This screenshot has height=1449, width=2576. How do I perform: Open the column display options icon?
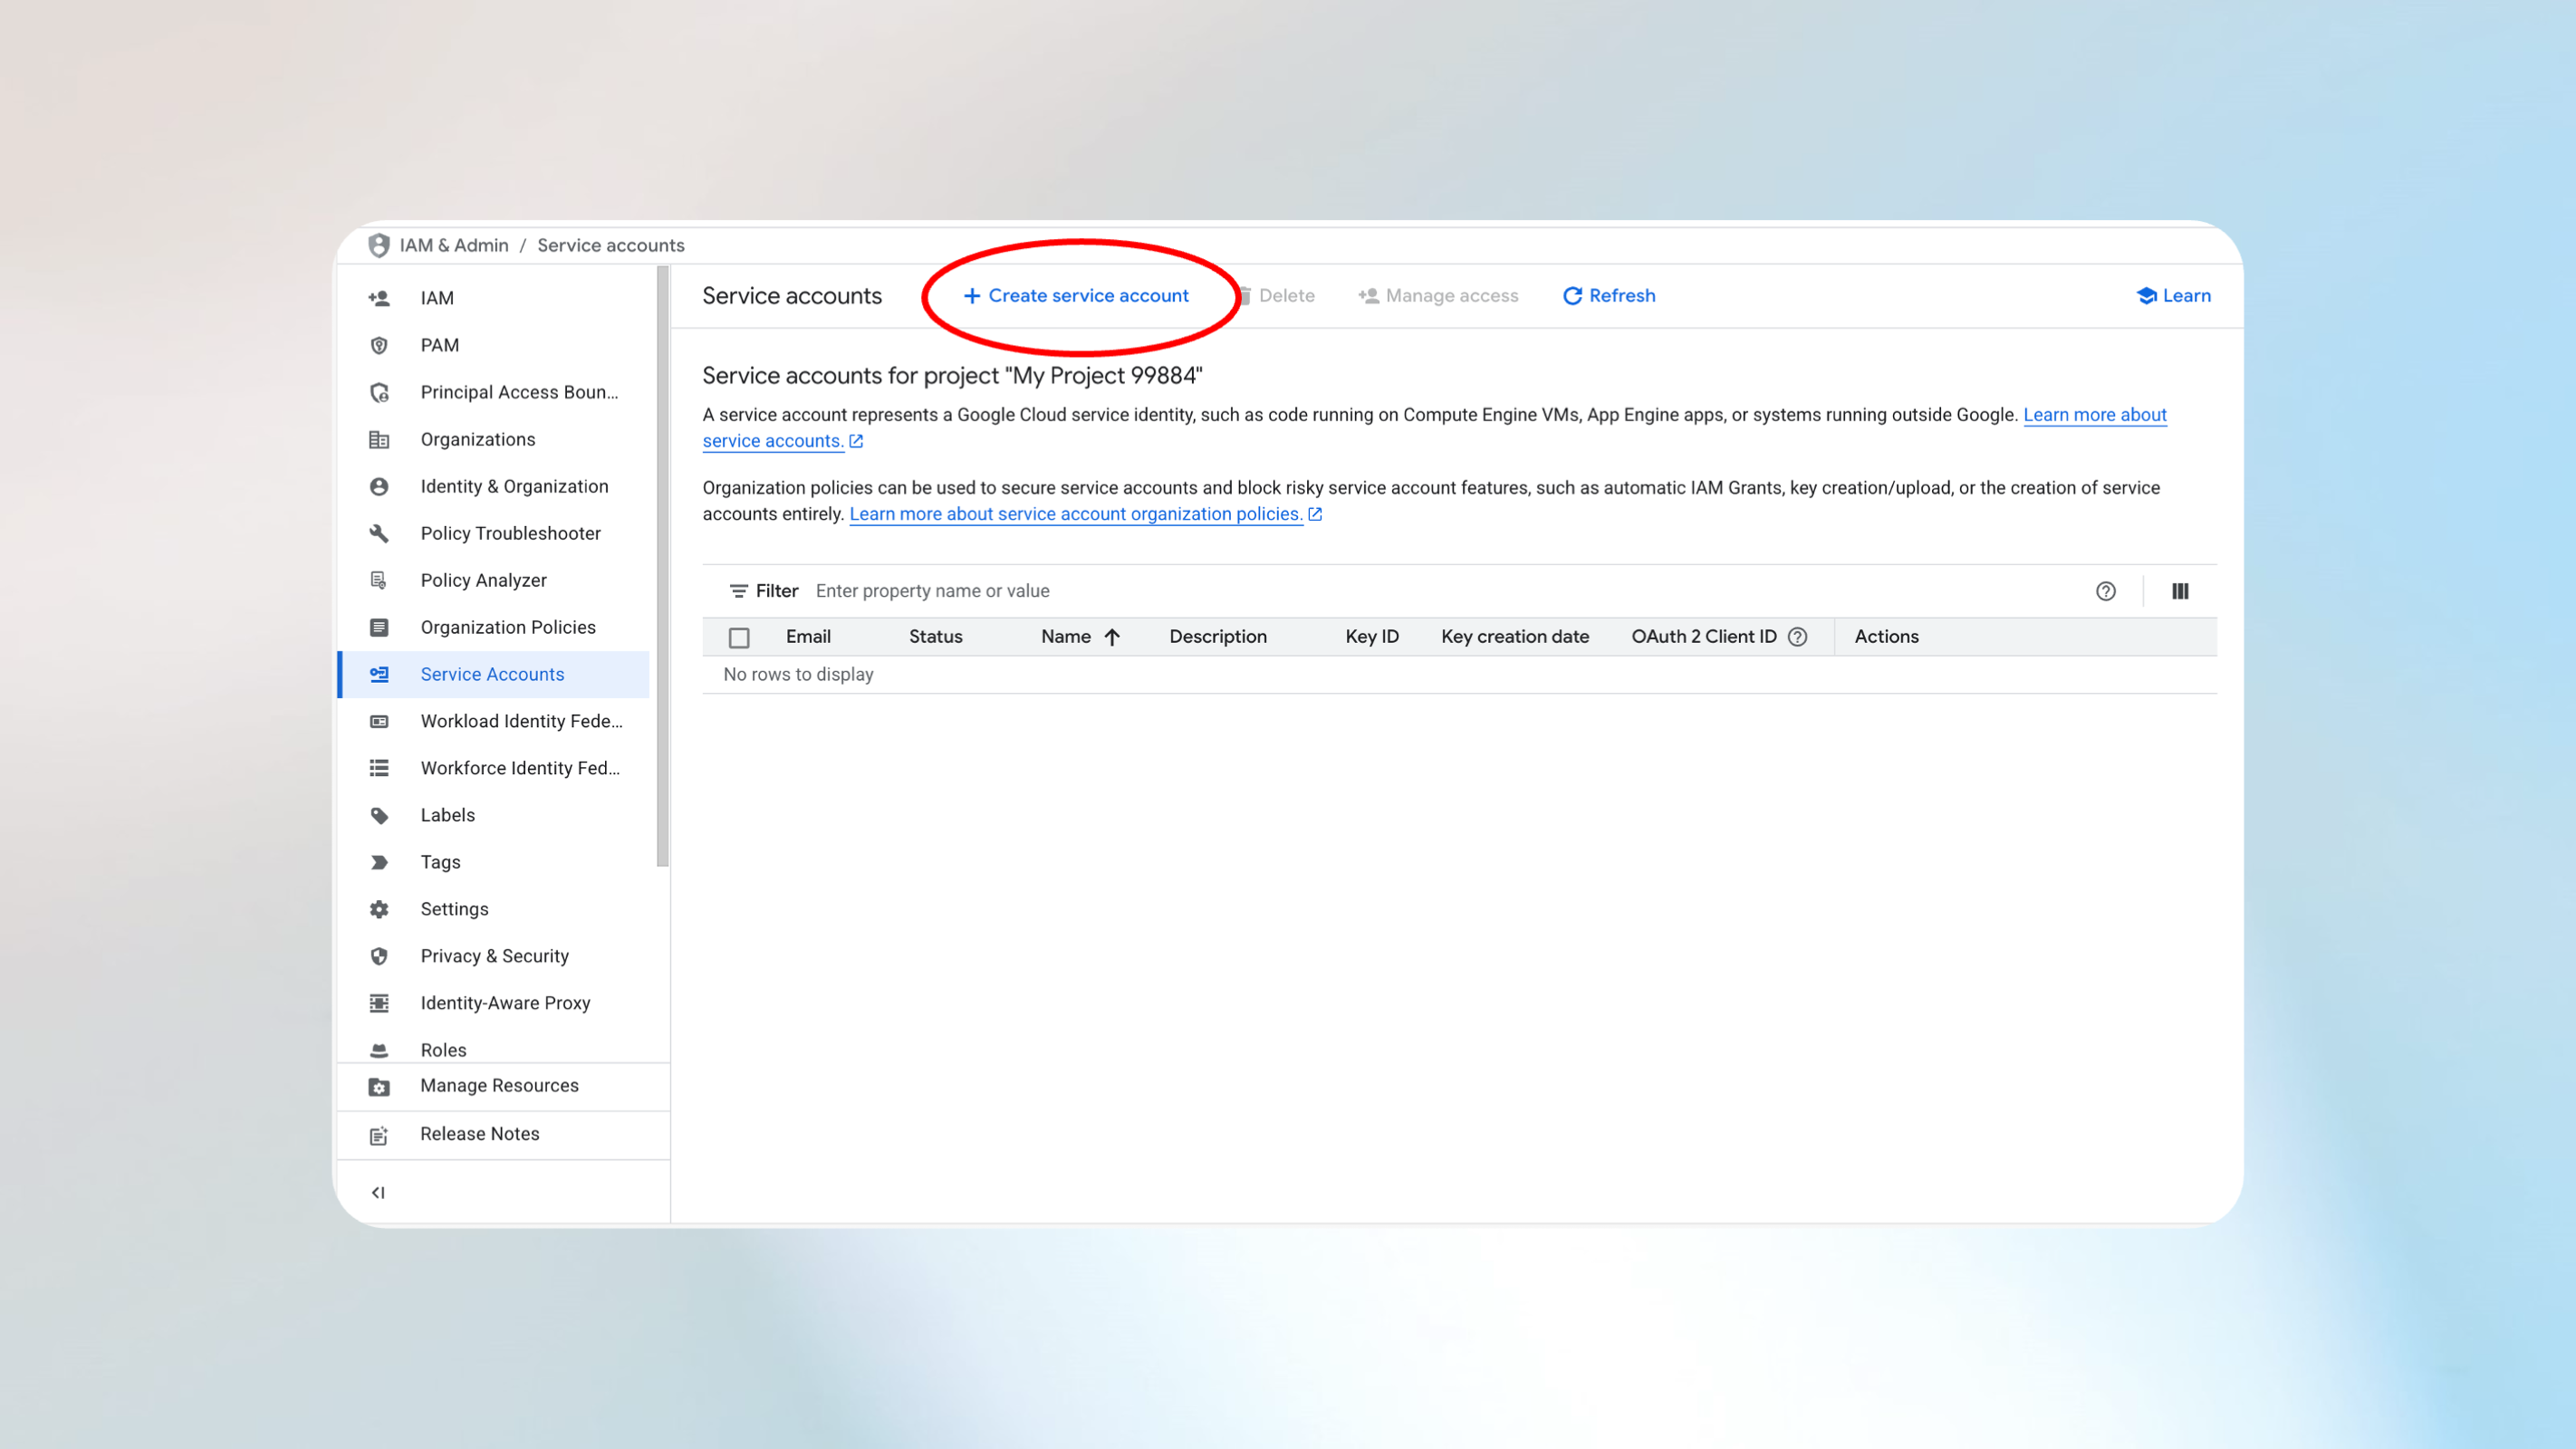(x=2180, y=591)
